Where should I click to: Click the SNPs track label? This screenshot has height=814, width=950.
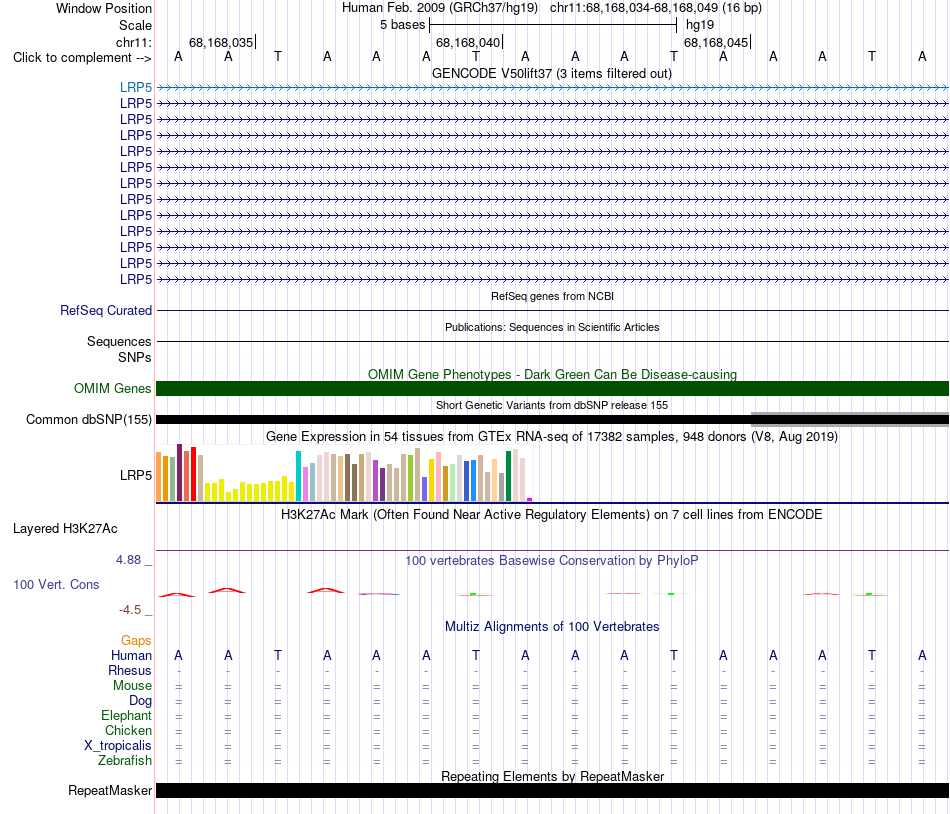click(135, 357)
